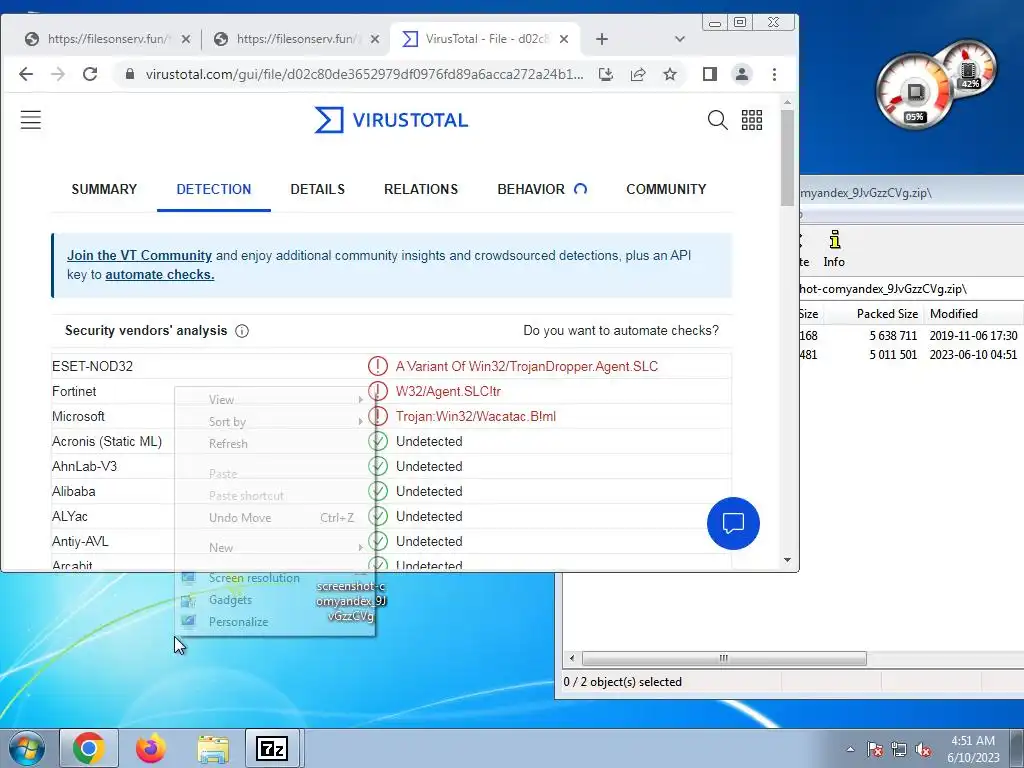Click the VirusTotal address bar URL
1024x768 pixels.
click(364, 74)
